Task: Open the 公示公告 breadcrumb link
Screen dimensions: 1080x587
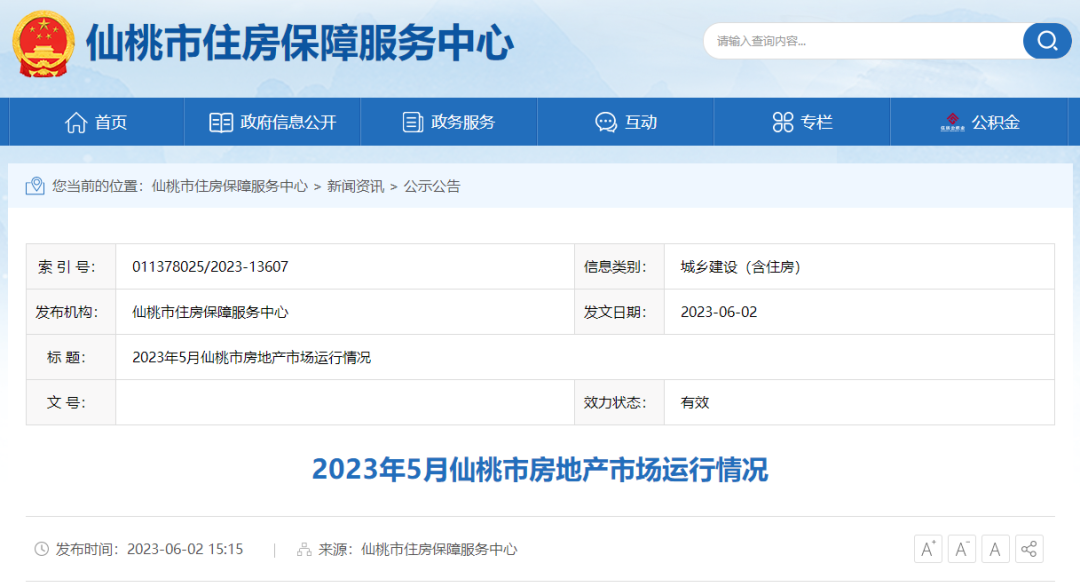Action: (x=432, y=186)
